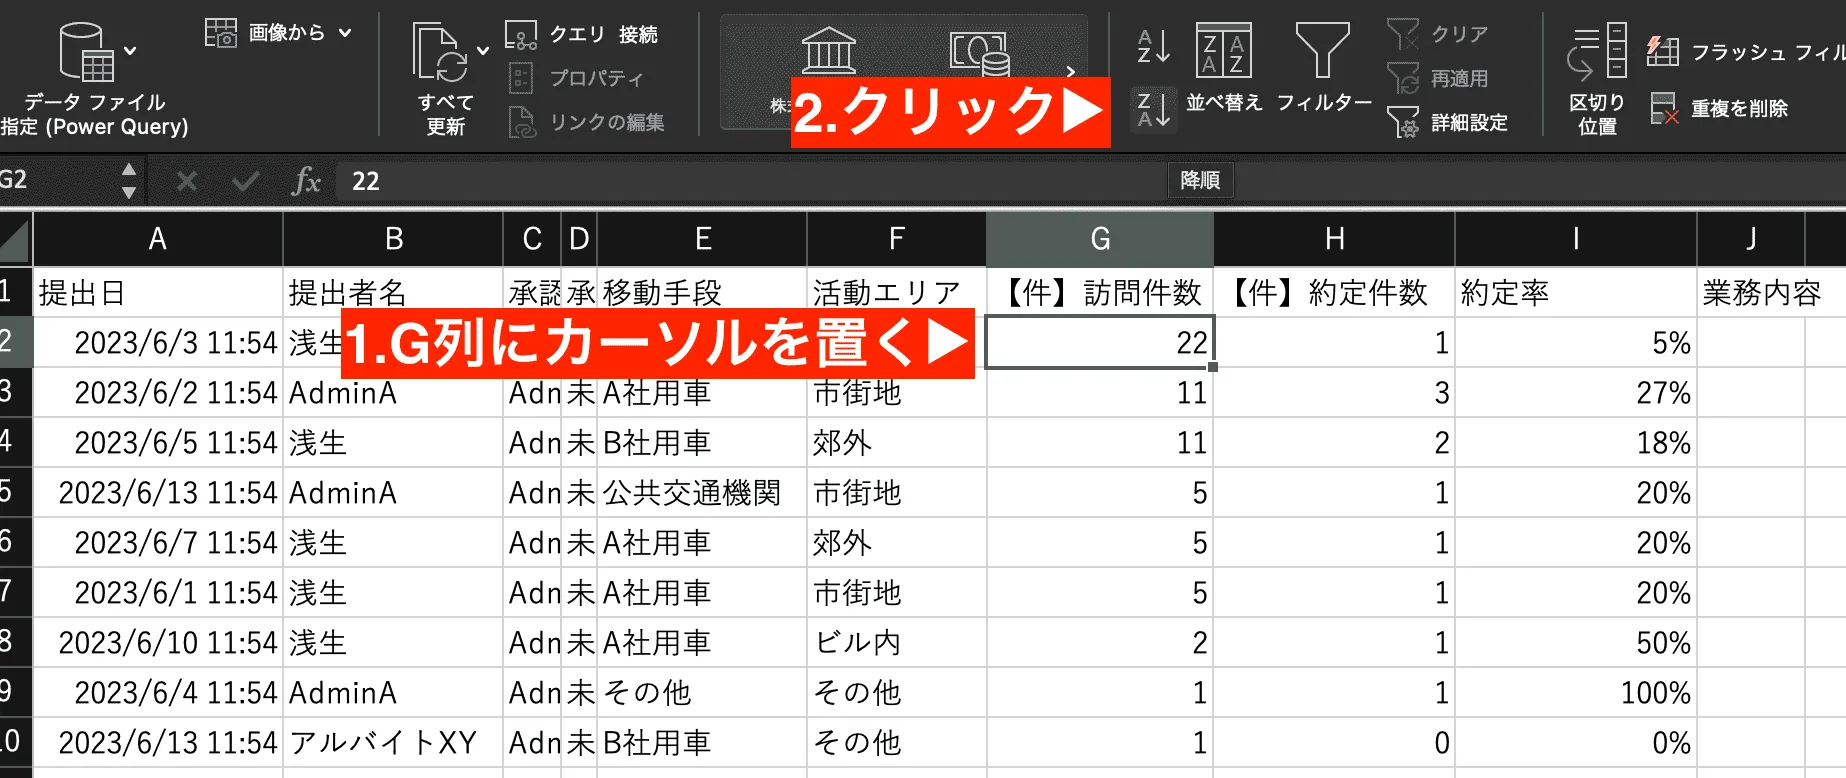Click the date cell 2023/6/10 11:54
Screen dimensions: 1846x778
(158, 642)
